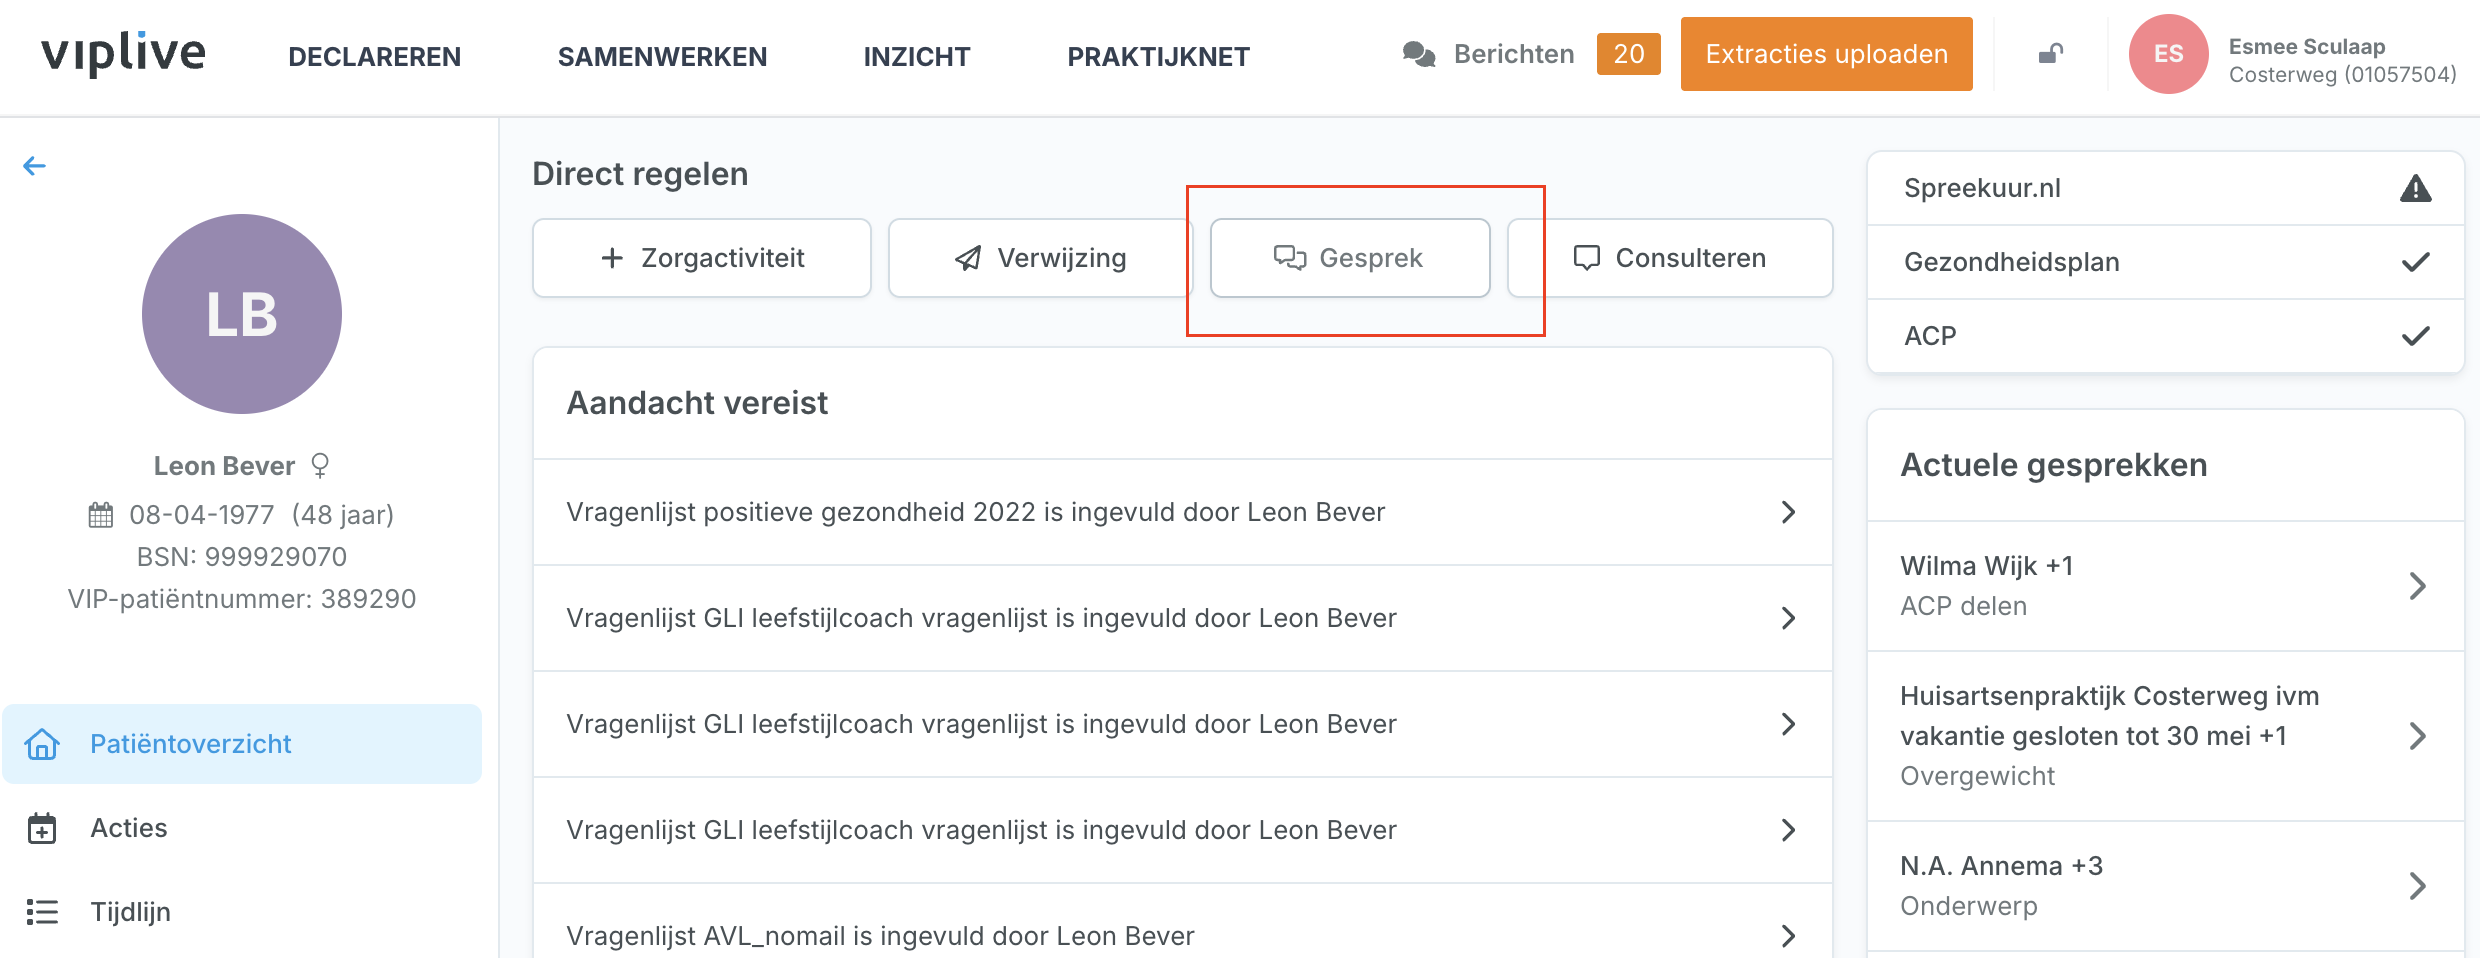This screenshot has height=958, width=2480.
Task: Open the N.A. Annema conversation chevron
Action: click(2417, 886)
